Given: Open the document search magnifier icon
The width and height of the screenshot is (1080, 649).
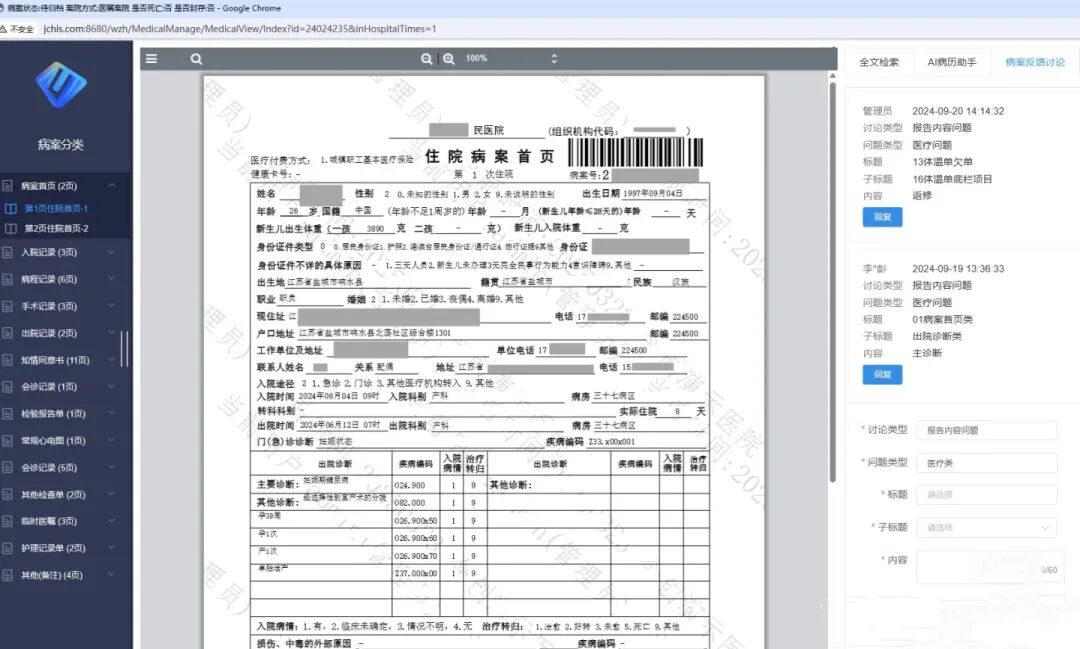Looking at the screenshot, I should tap(196, 59).
